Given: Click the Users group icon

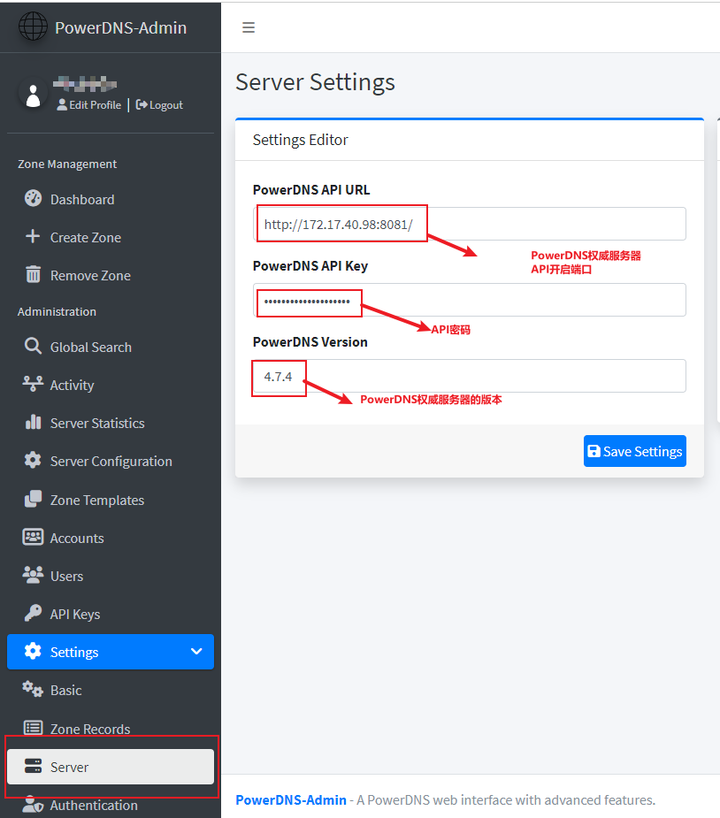Looking at the screenshot, I should coord(33,575).
